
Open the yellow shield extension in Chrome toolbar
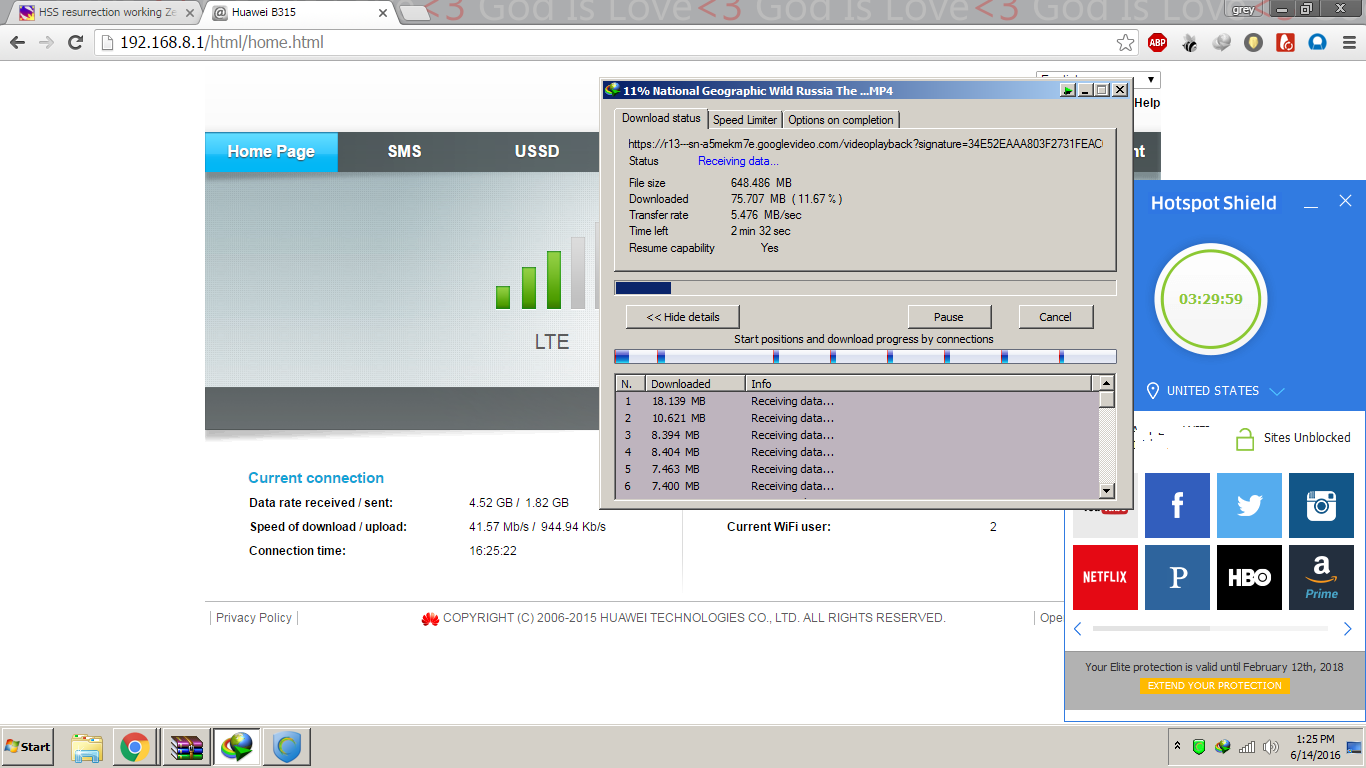coord(1253,43)
